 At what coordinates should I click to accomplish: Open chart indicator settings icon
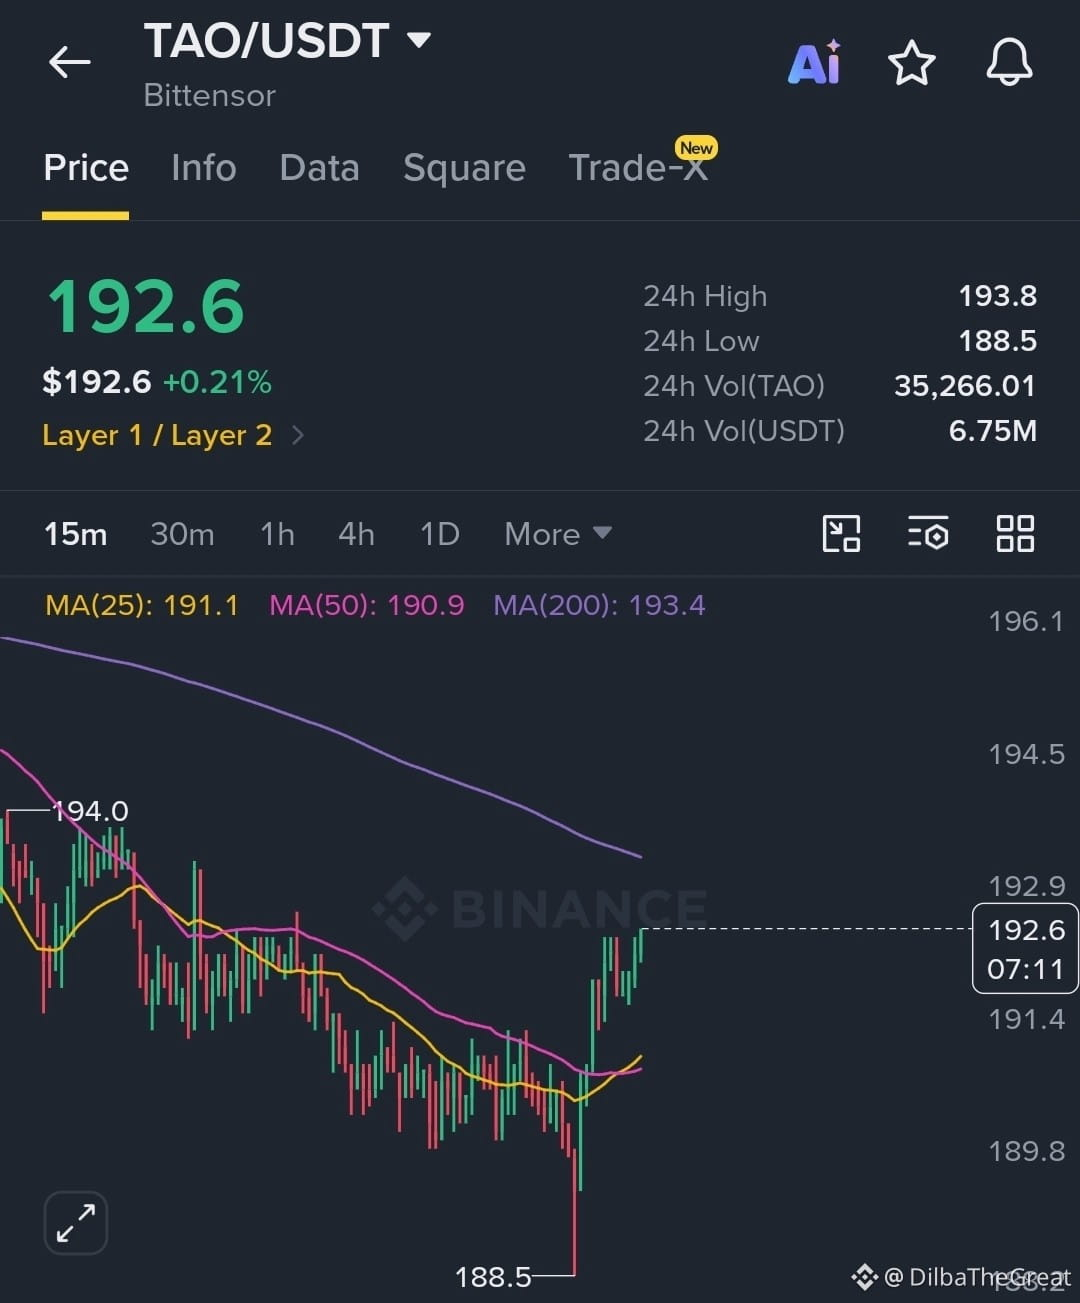[x=928, y=533]
